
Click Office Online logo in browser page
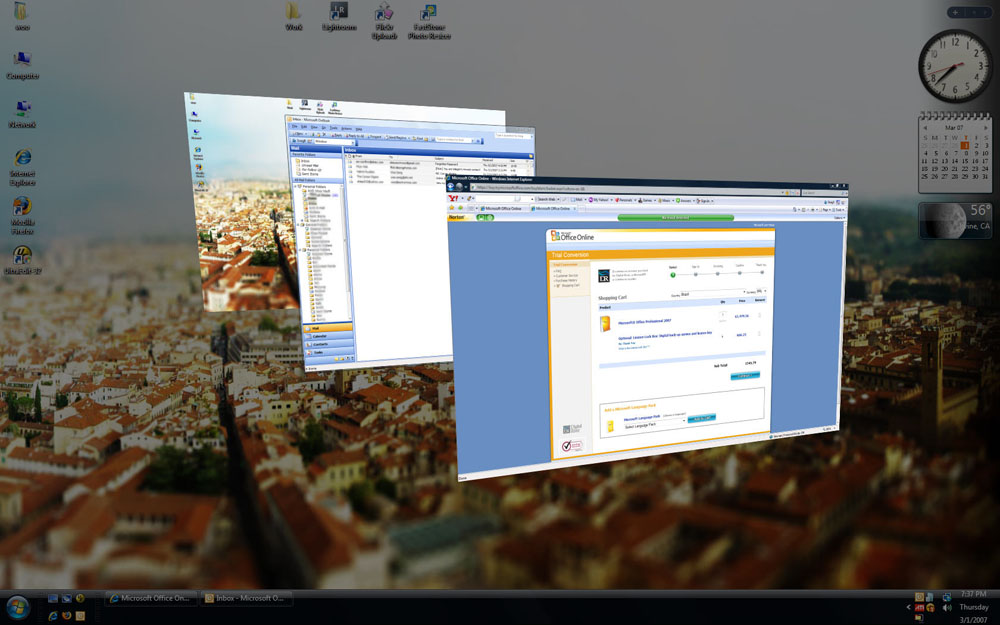572,237
